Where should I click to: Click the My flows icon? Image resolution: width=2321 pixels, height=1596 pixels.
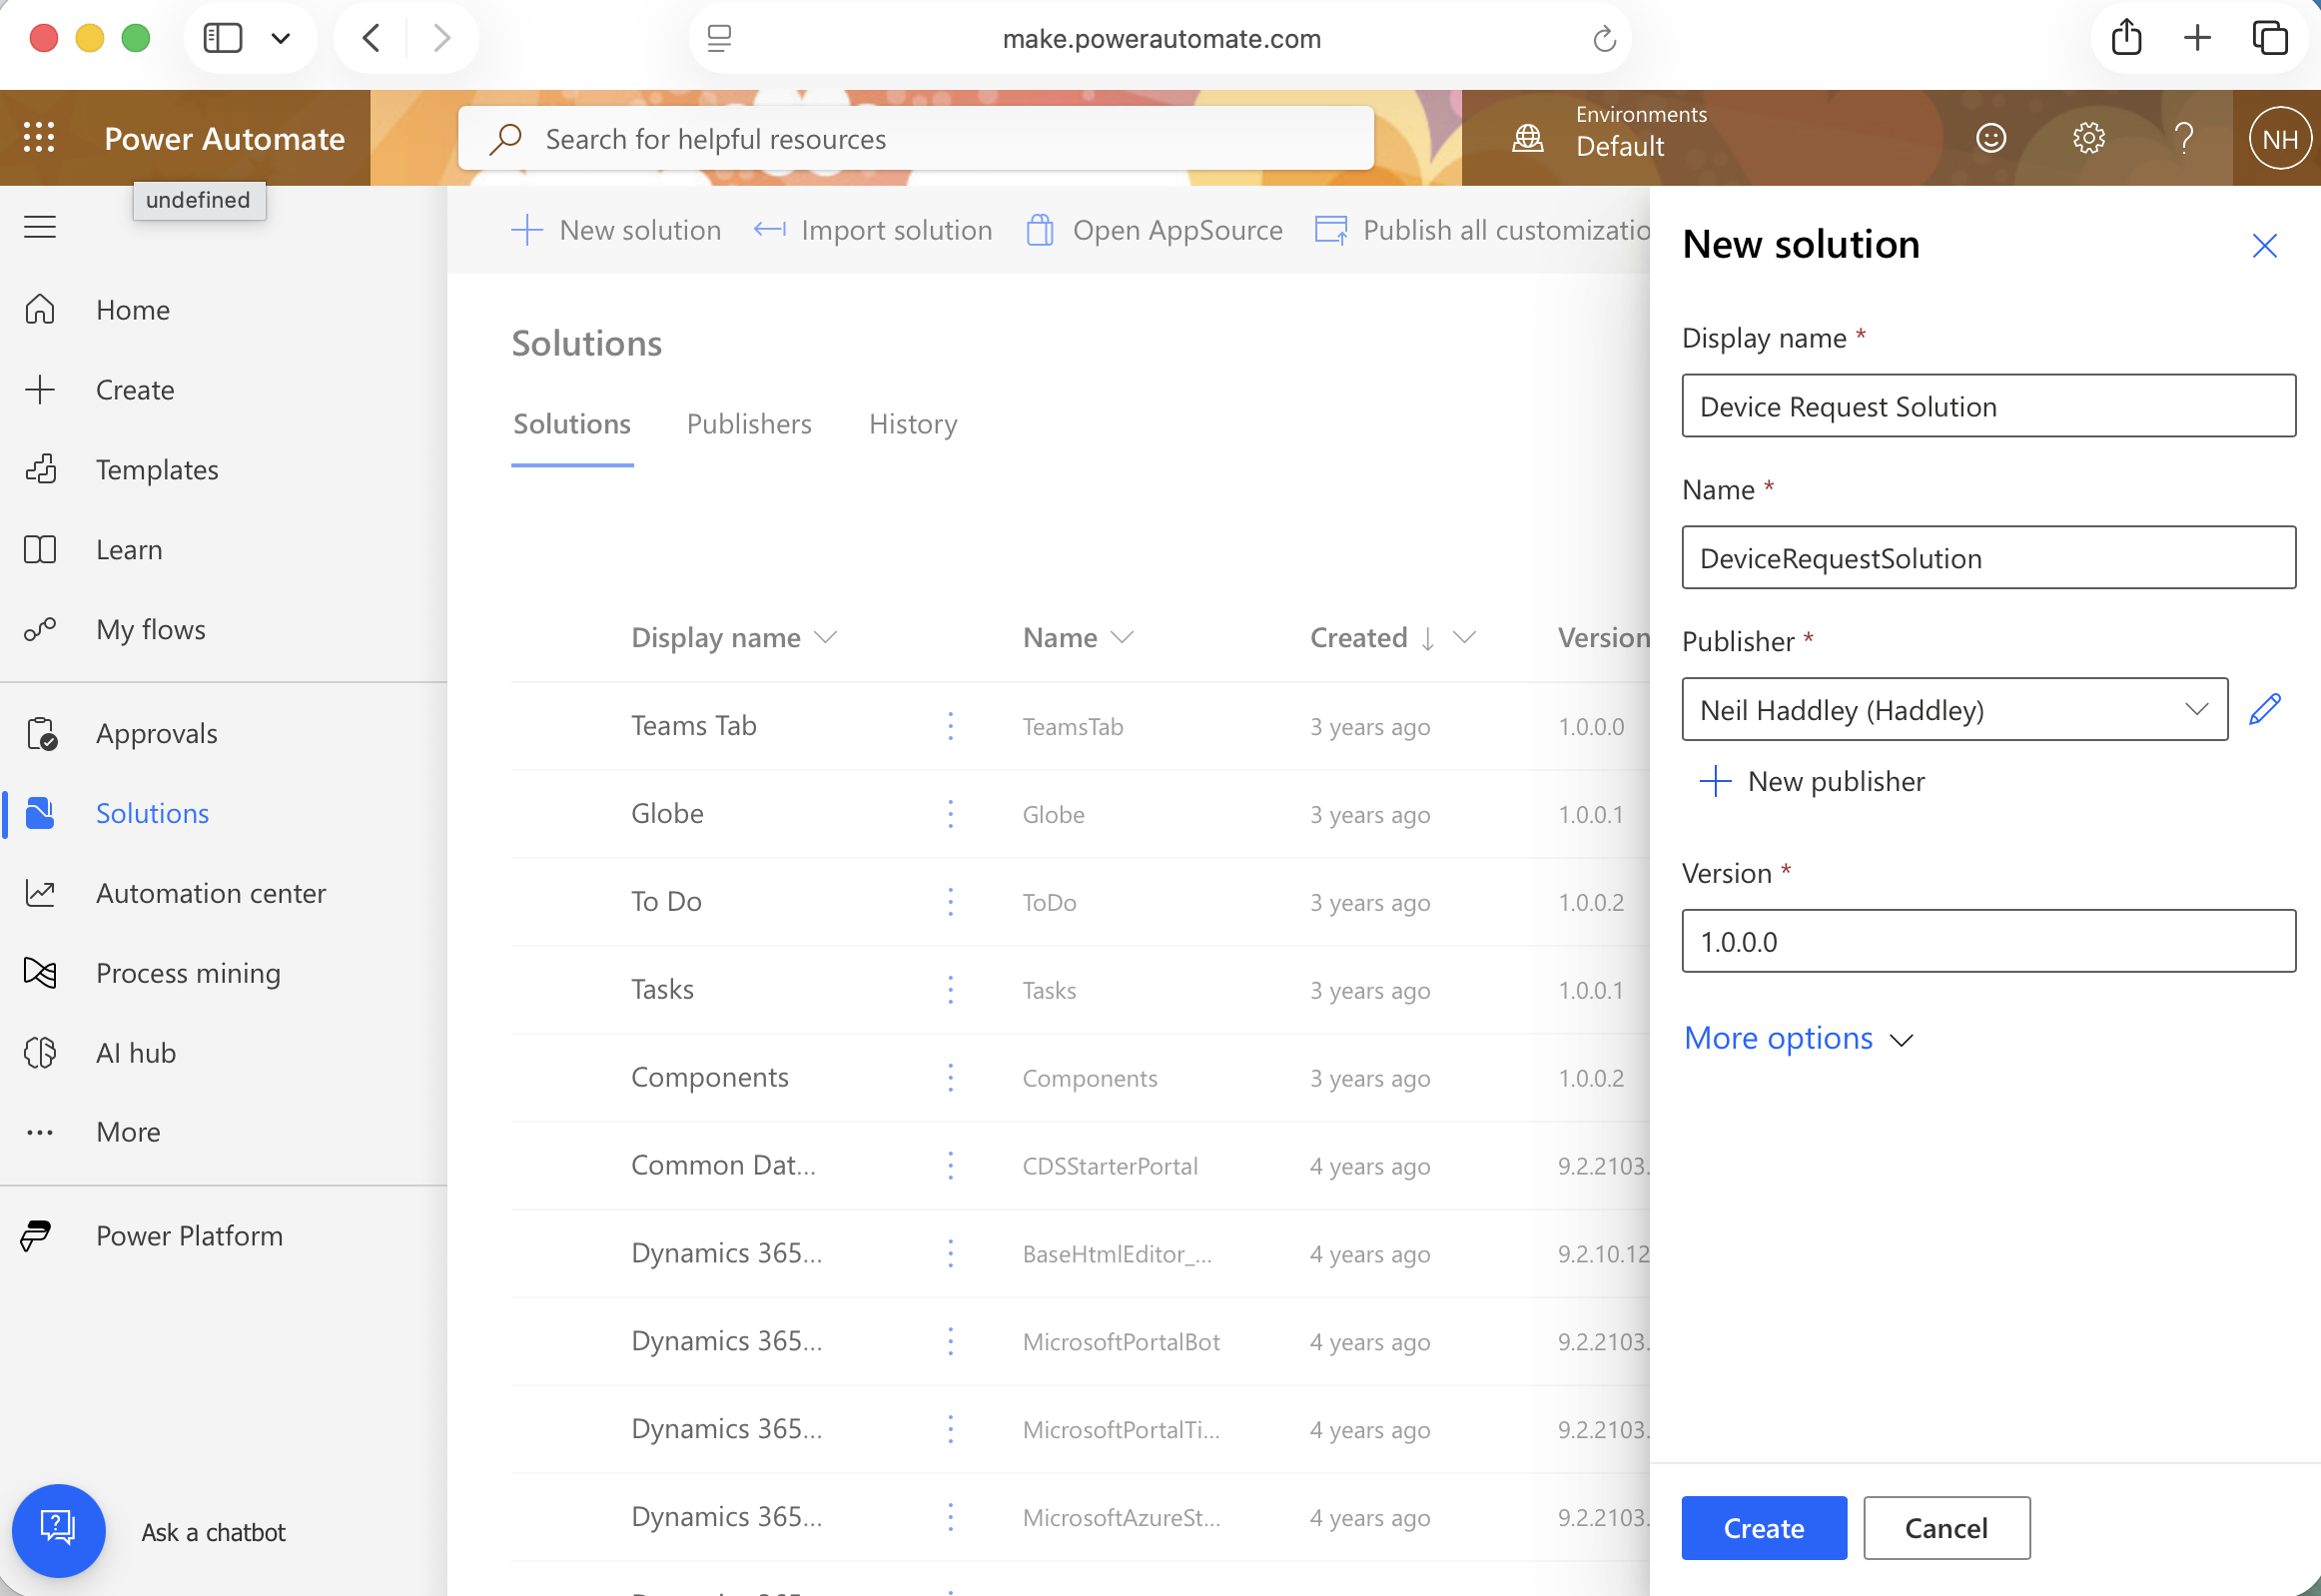[x=40, y=630]
